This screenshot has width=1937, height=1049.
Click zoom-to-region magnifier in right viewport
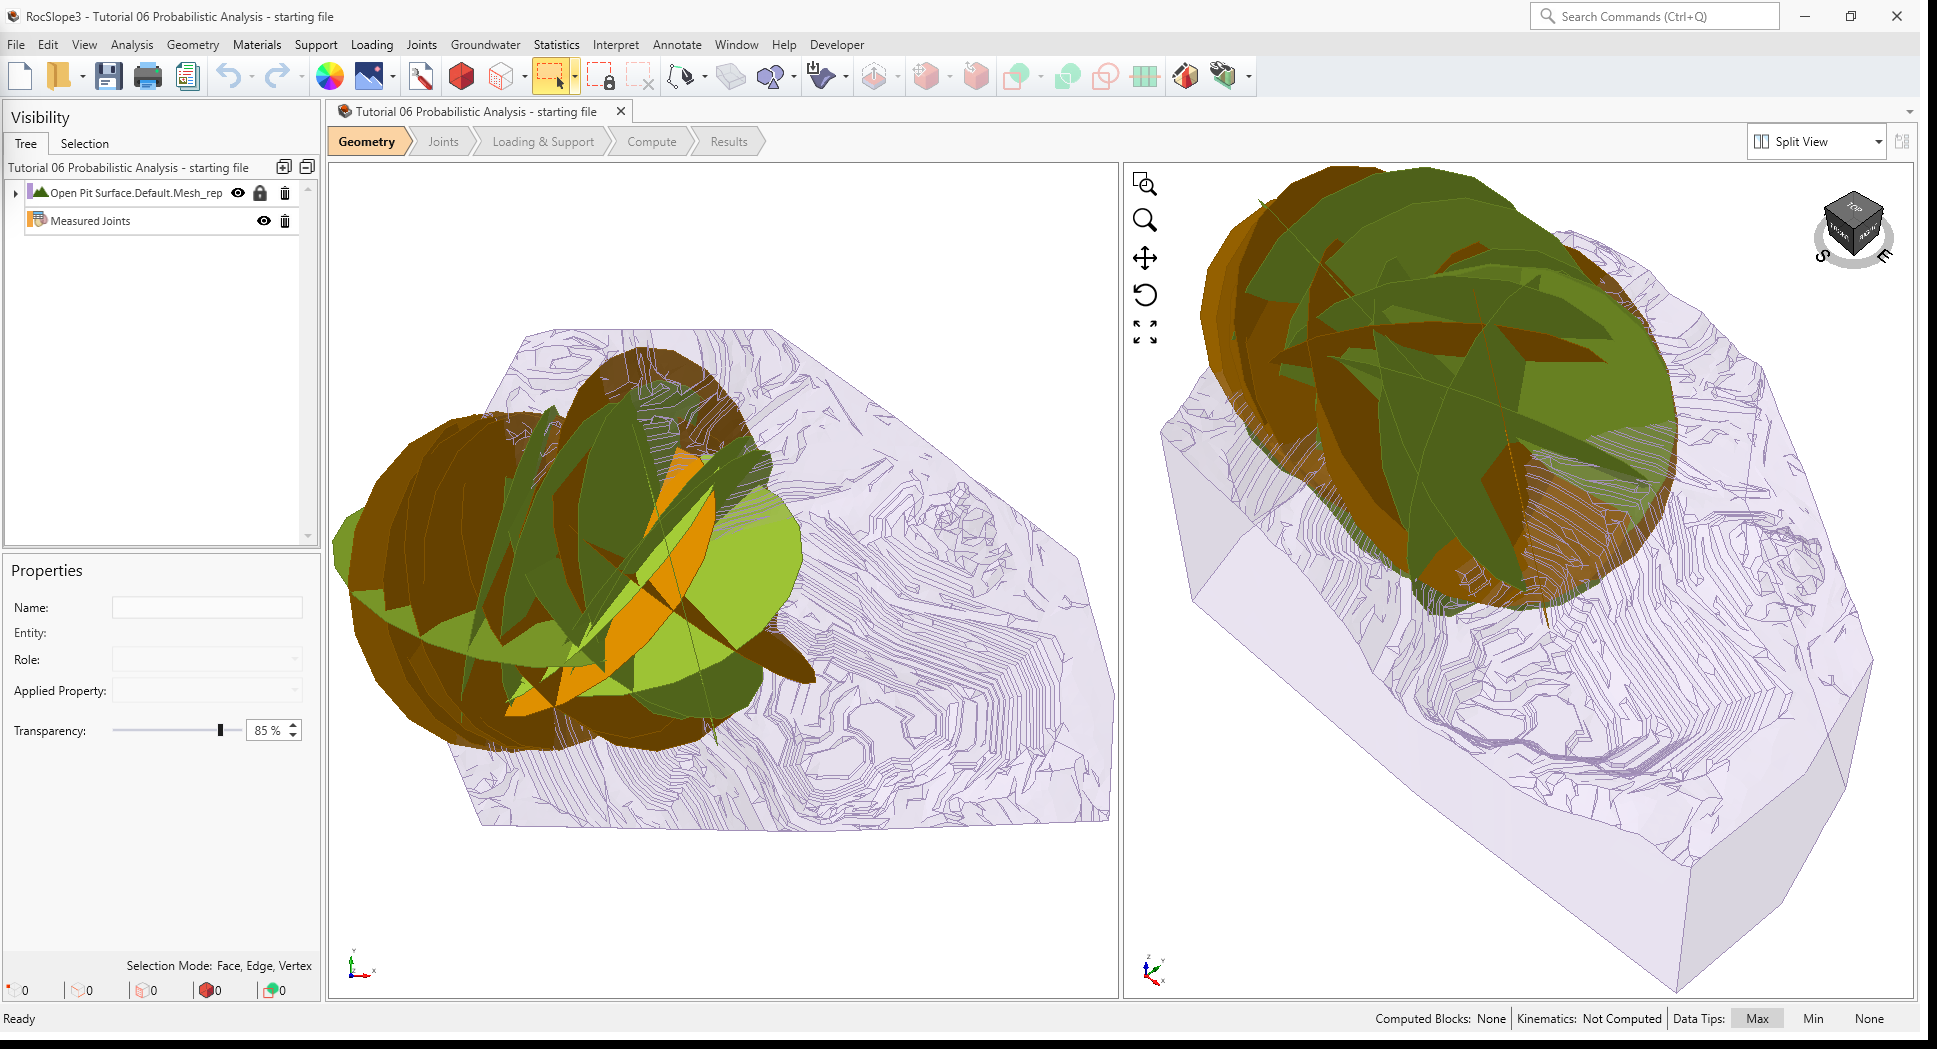(1145, 184)
